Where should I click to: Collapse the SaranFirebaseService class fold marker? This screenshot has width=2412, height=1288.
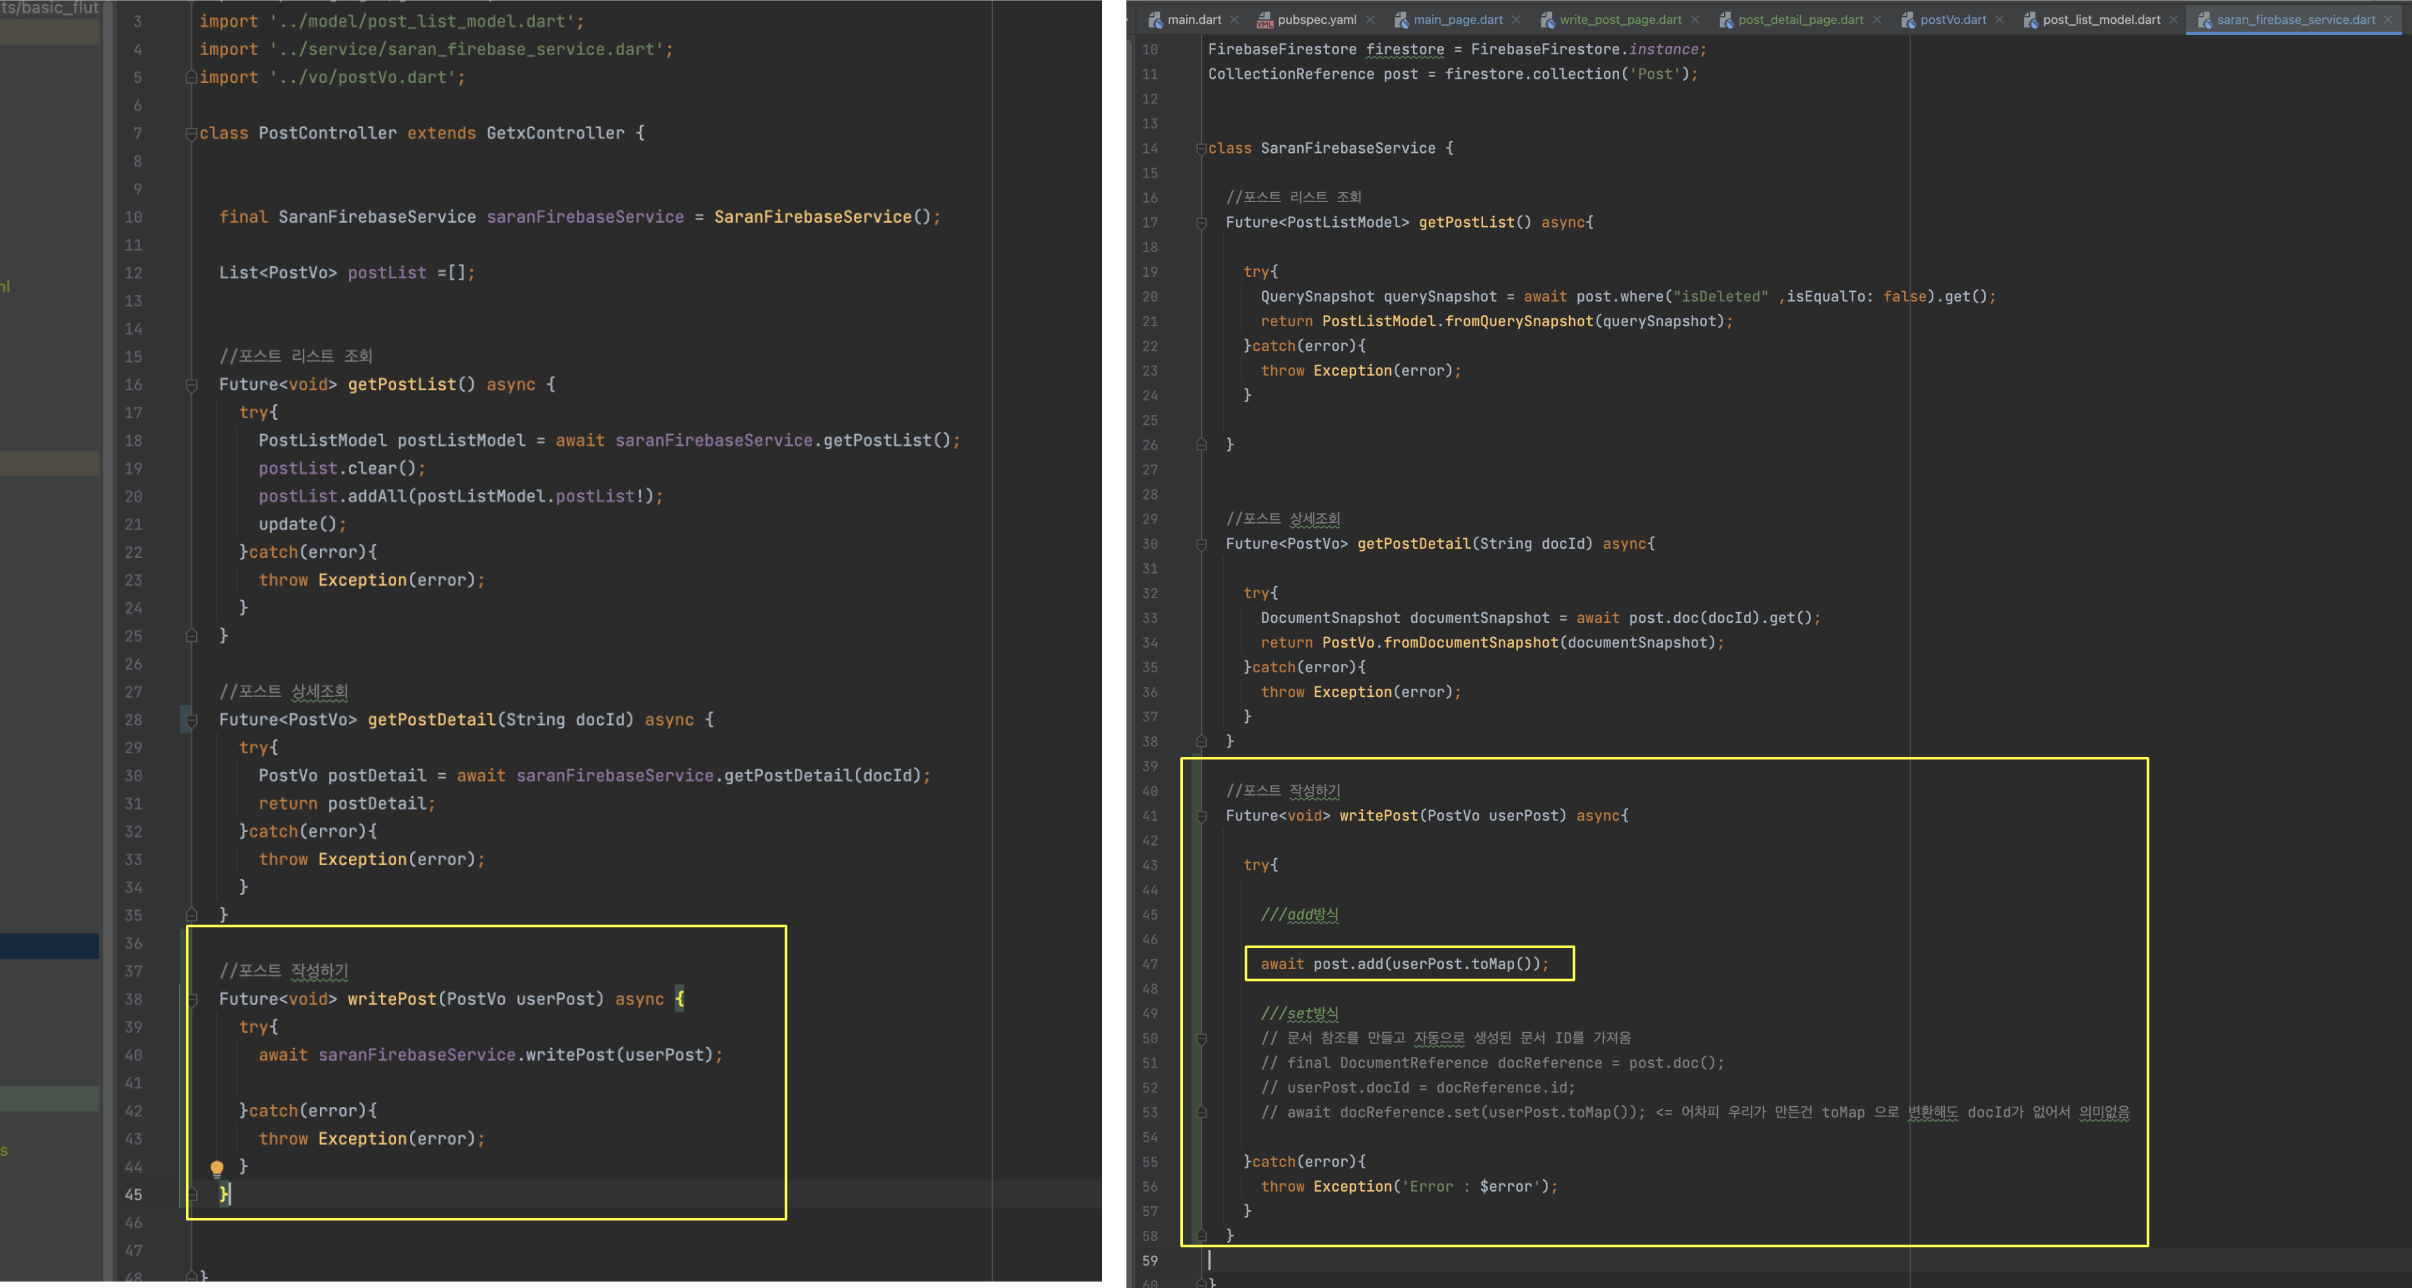coord(1201,149)
